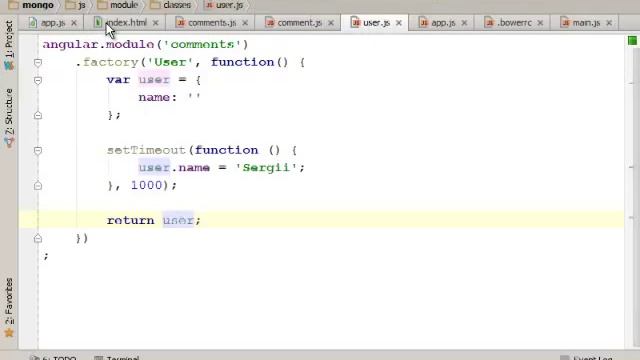Collapse the .factory function fold
The width and height of the screenshot is (640, 360).
[x=38, y=62]
